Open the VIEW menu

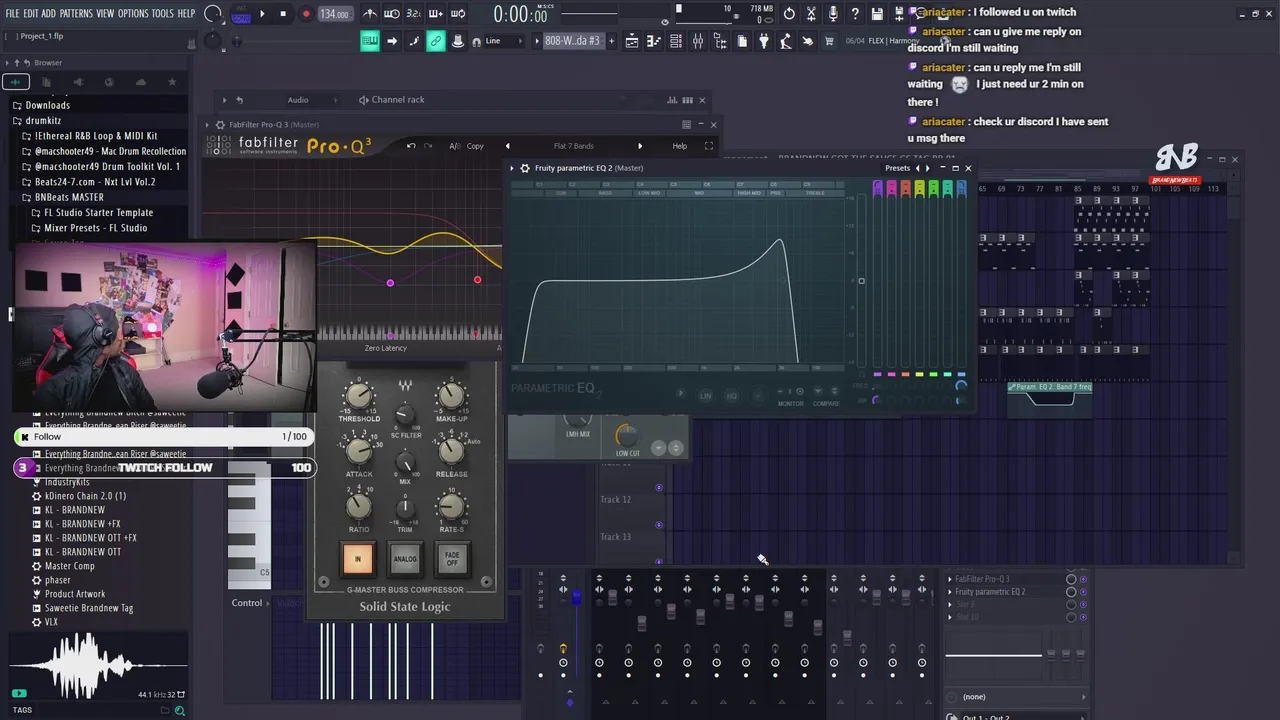pyautogui.click(x=105, y=14)
